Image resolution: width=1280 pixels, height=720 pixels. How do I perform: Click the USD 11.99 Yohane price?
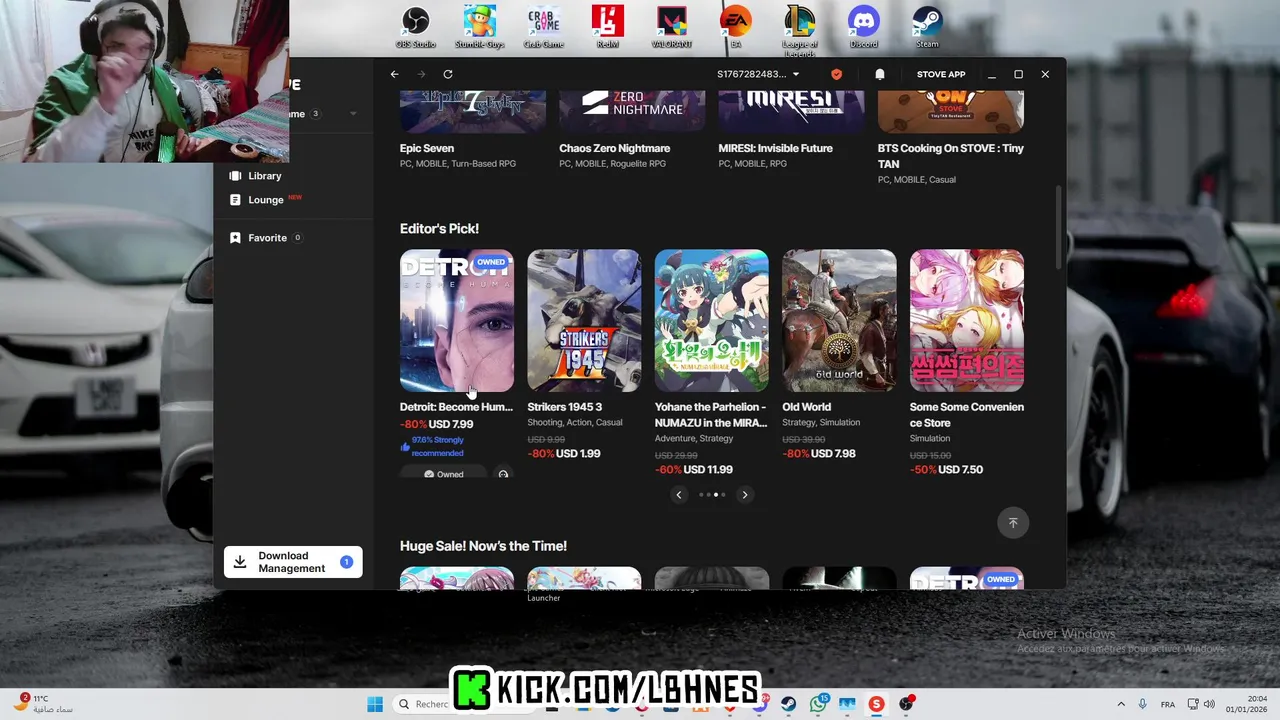[x=708, y=470]
